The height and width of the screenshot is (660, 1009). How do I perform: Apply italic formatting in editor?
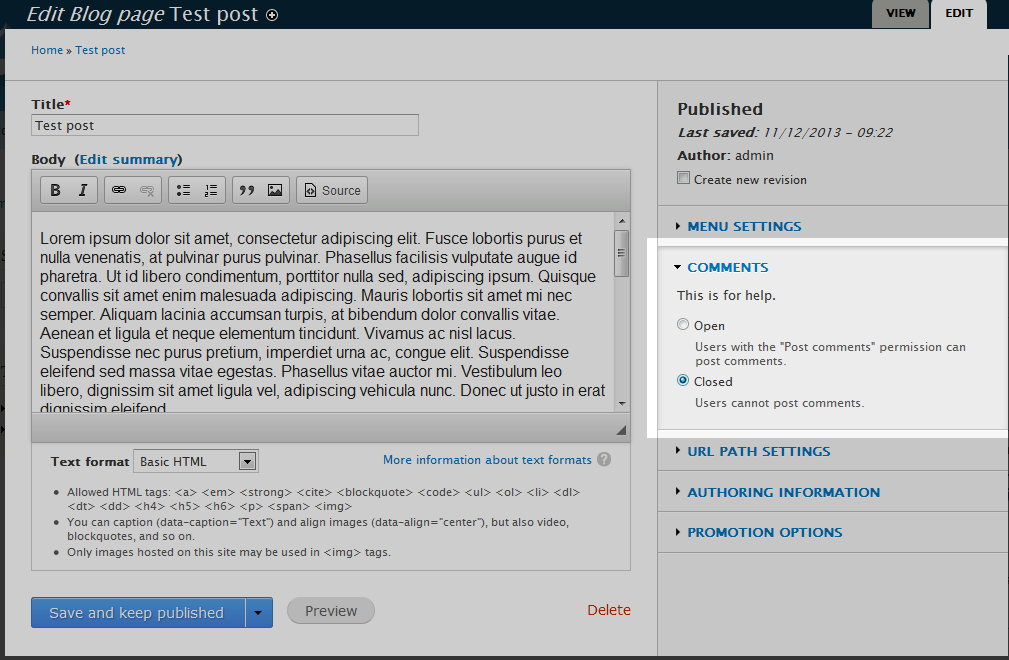tap(83, 190)
